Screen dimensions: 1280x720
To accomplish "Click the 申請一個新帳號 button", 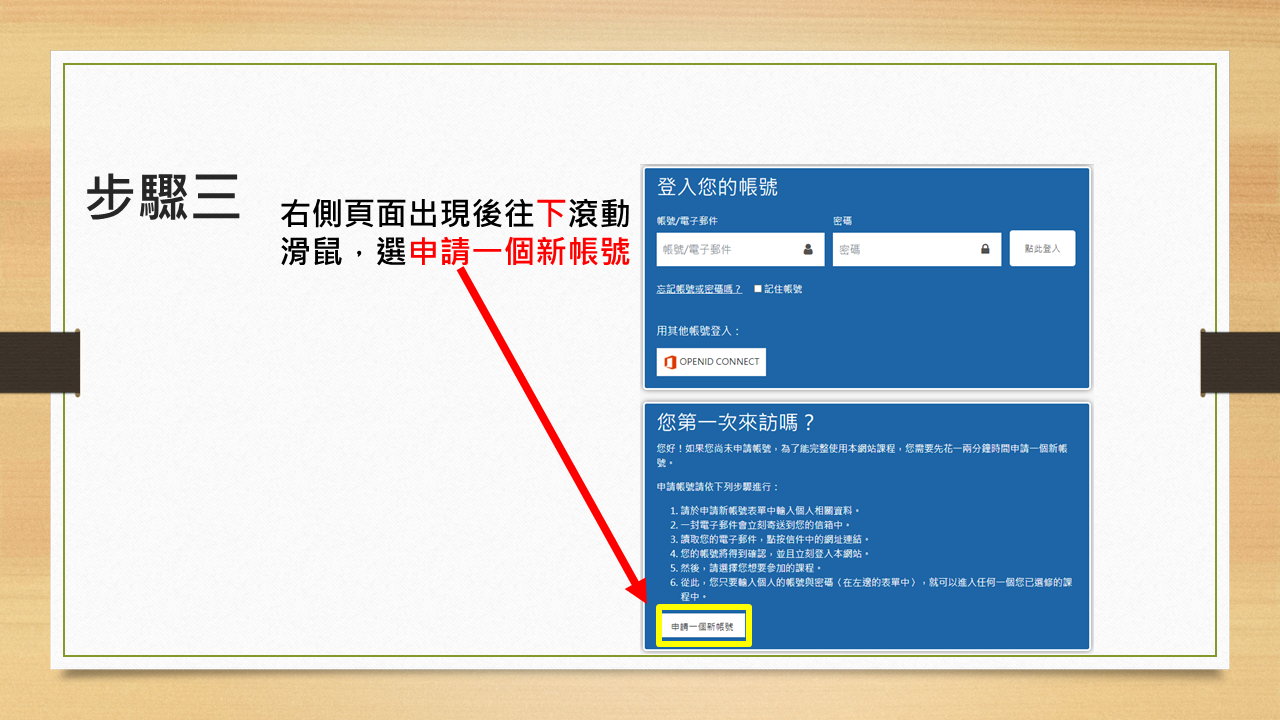I will tap(702, 626).
